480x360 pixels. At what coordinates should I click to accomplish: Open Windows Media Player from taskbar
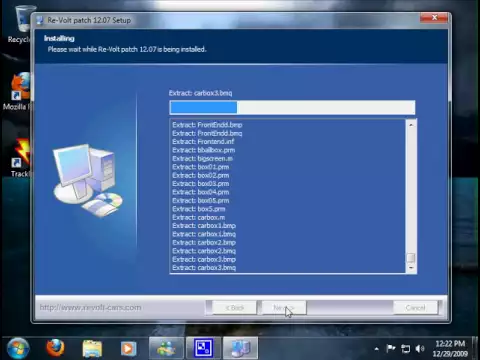(128, 349)
